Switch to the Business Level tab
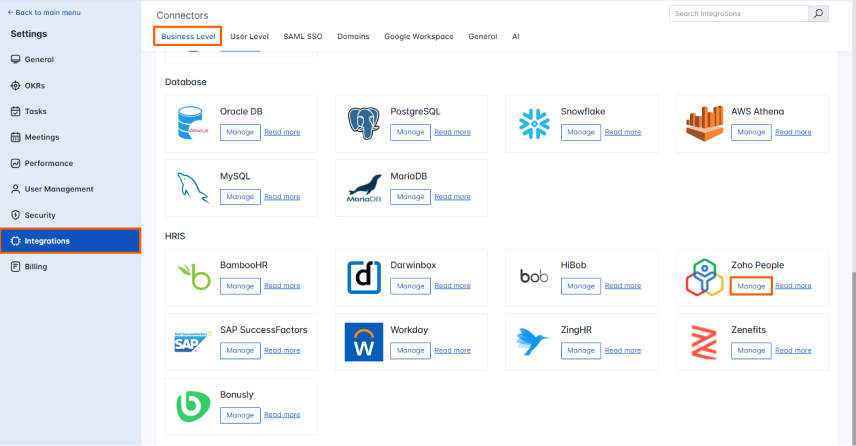 188,37
